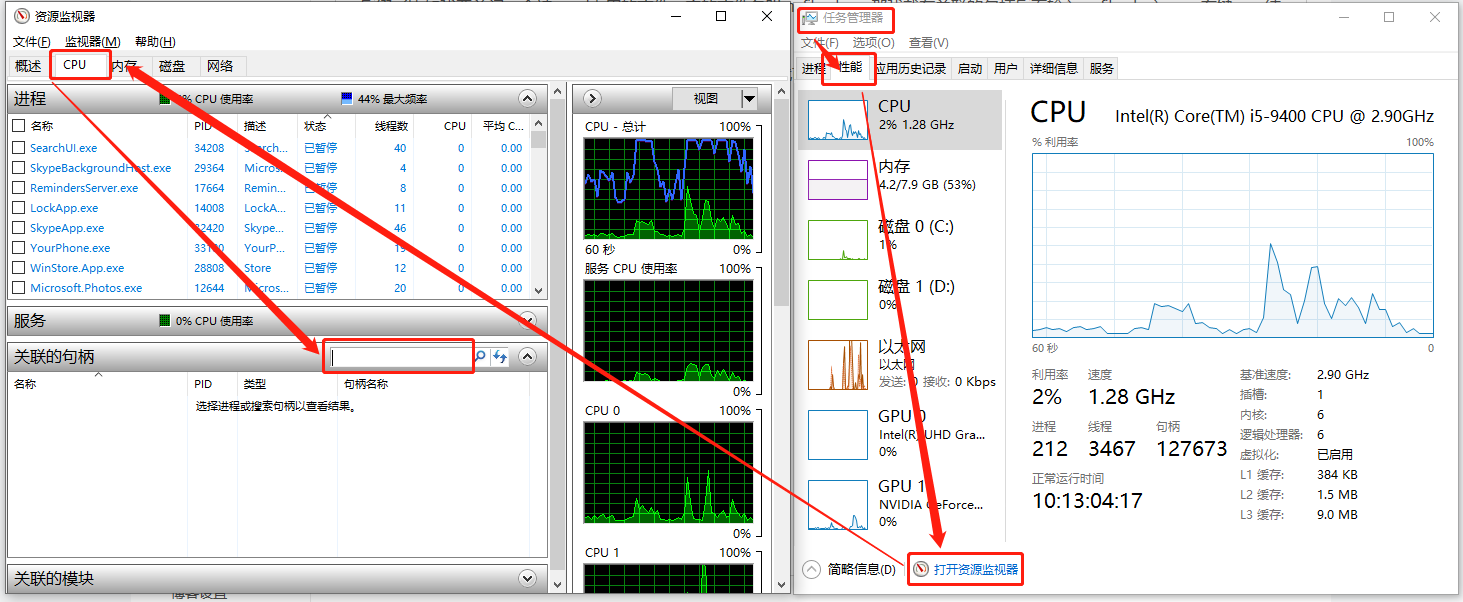Image resolution: width=1463 pixels, height=602 pixels.
Task: Click the refresh icon beside handle search
Action: pyautogui.click(x=500, y=357)
